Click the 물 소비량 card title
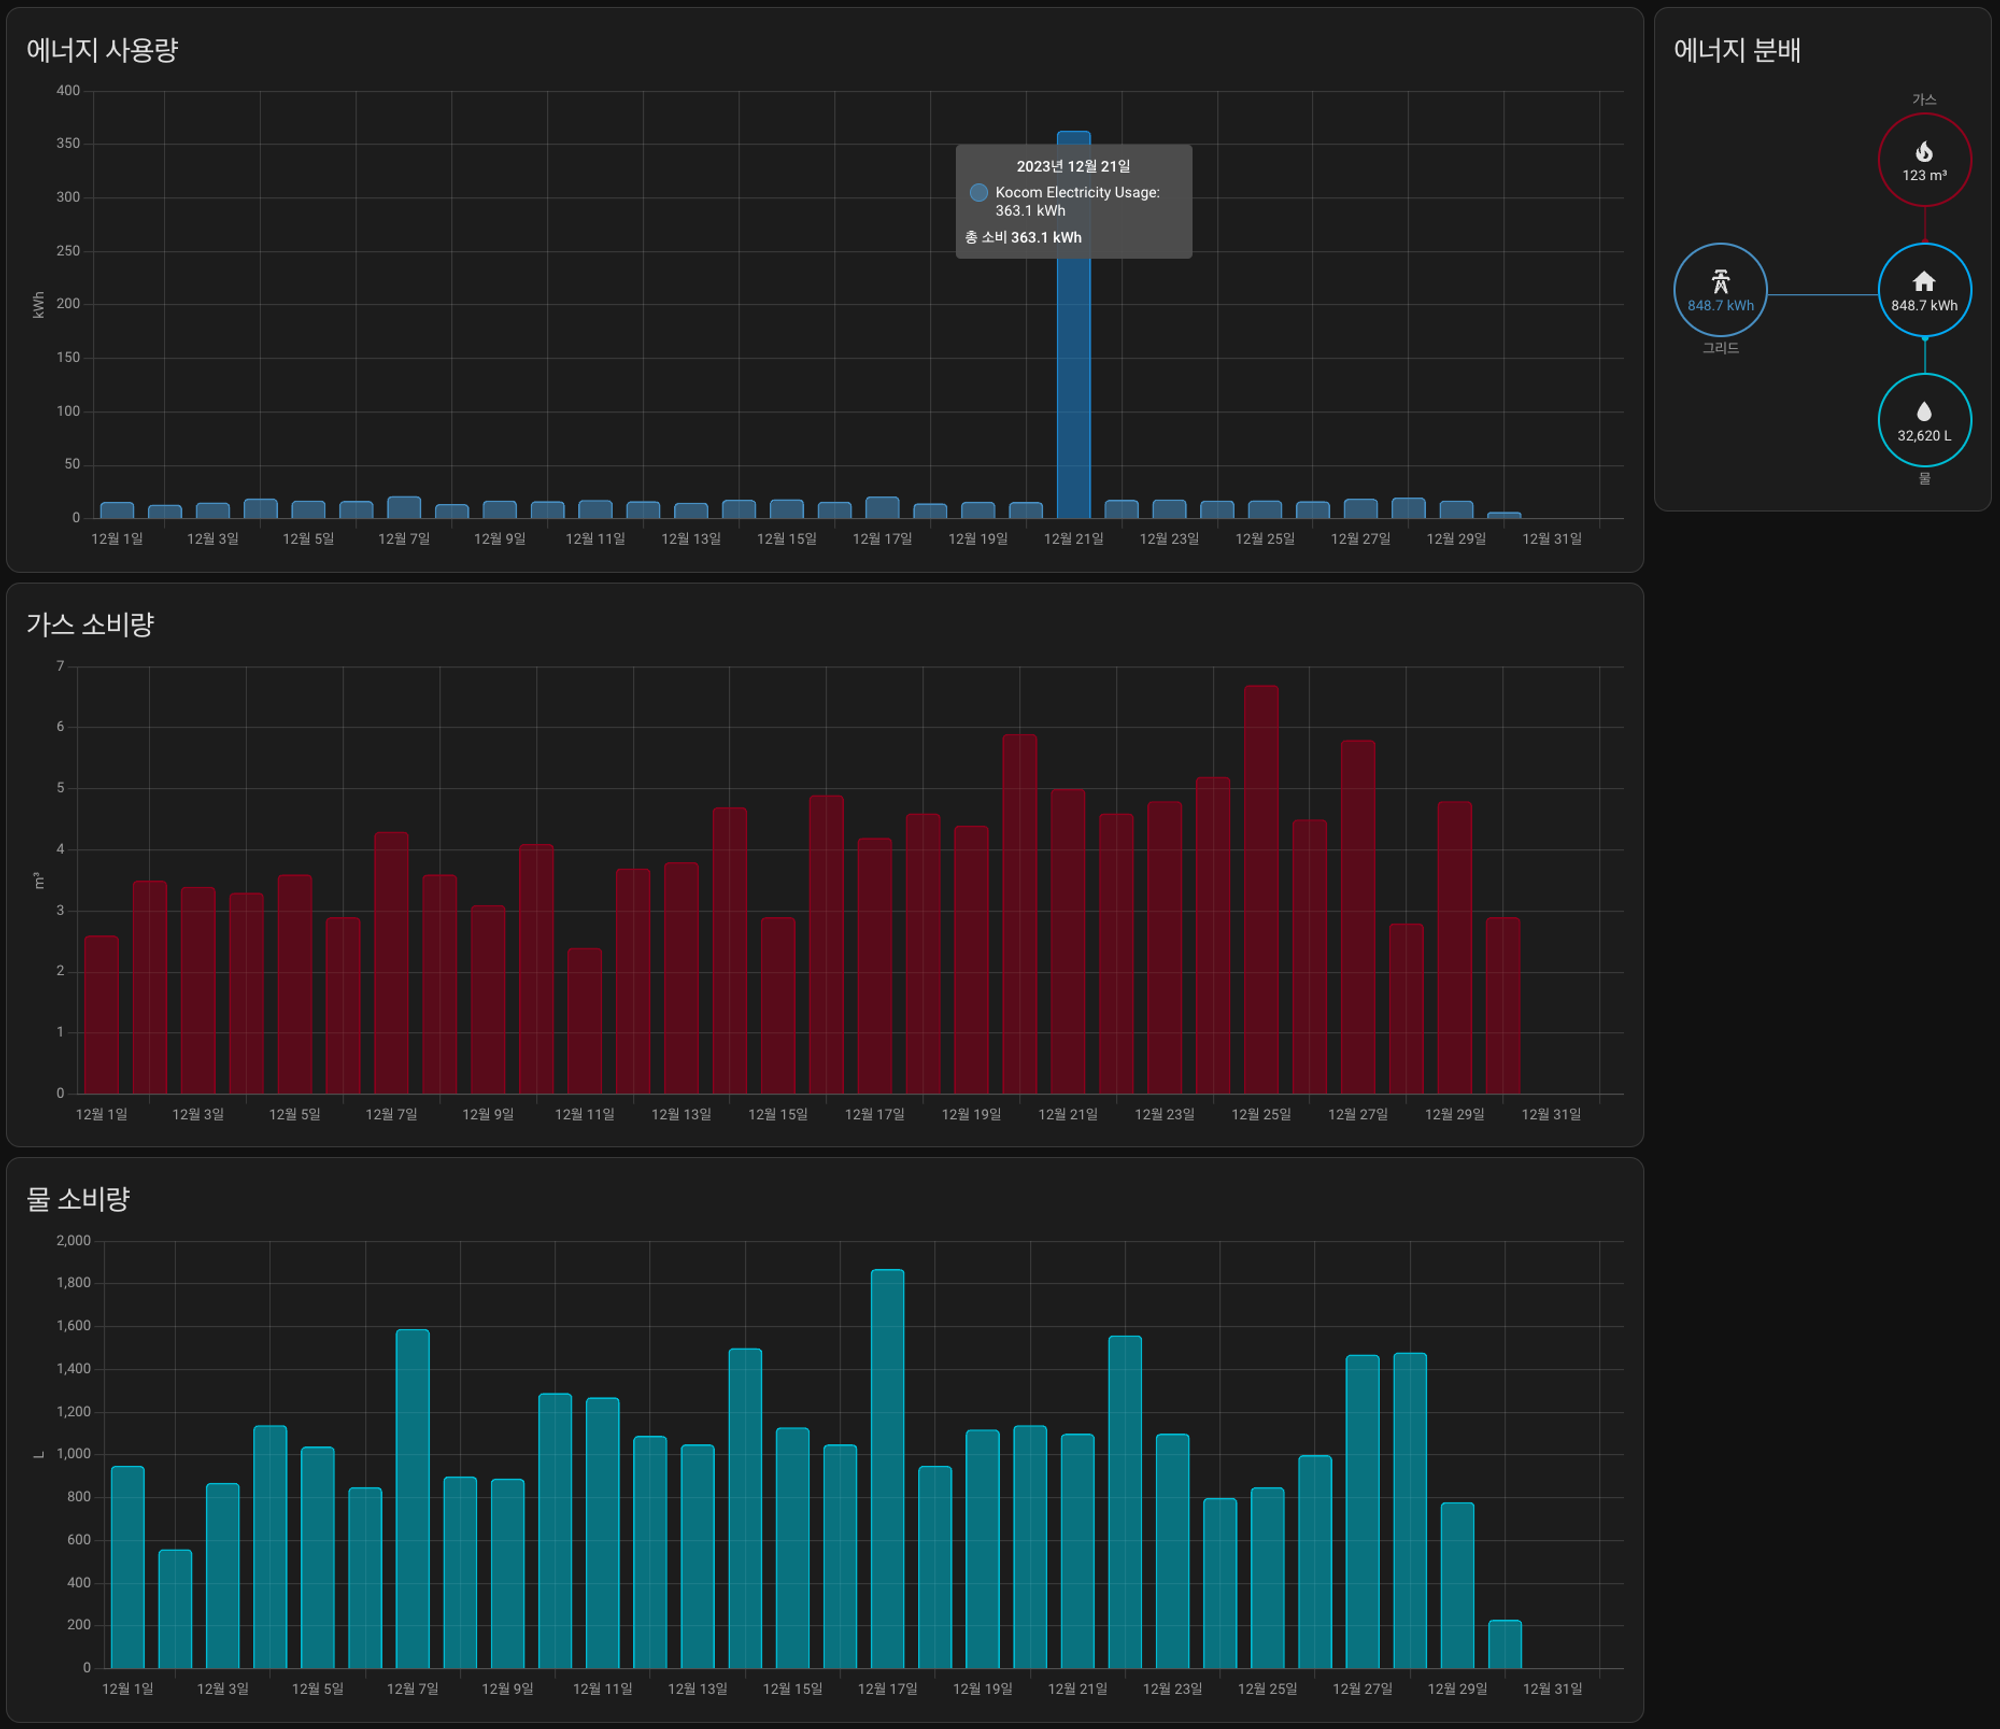The width and height of the screenshot is (2000, 1729). point(78,1198)
